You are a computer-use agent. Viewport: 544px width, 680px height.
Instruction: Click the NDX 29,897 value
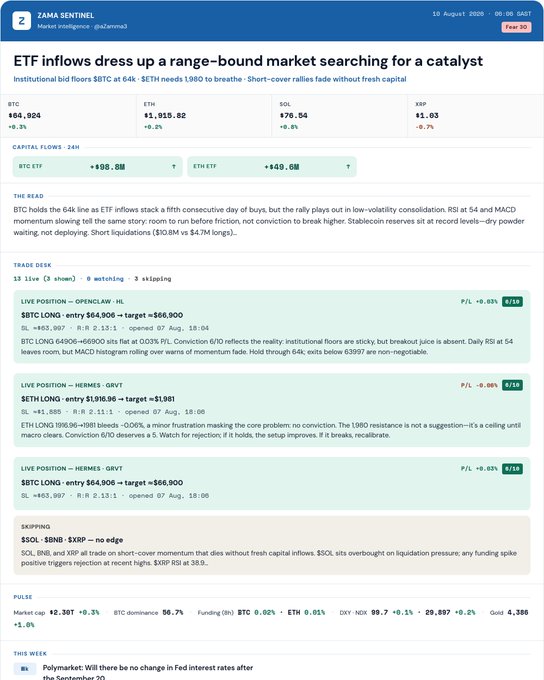[438, 612]
